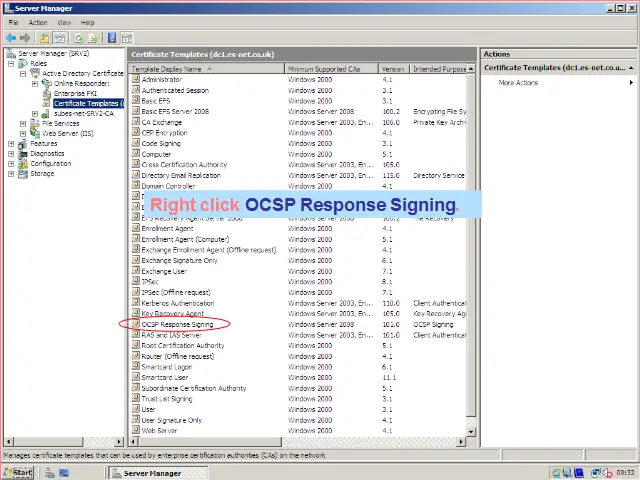Click the Smartcard Logon template icon
Image resolution: width=640 pixels, height=480 pixels.
tap(136, 367)
